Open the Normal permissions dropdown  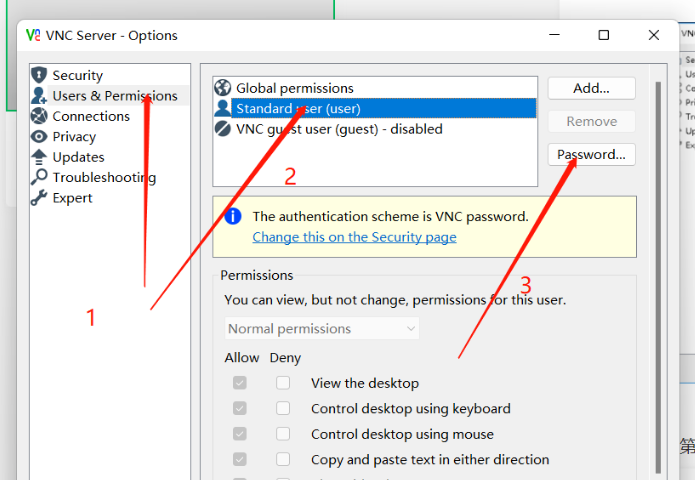(x=322, y=328)
